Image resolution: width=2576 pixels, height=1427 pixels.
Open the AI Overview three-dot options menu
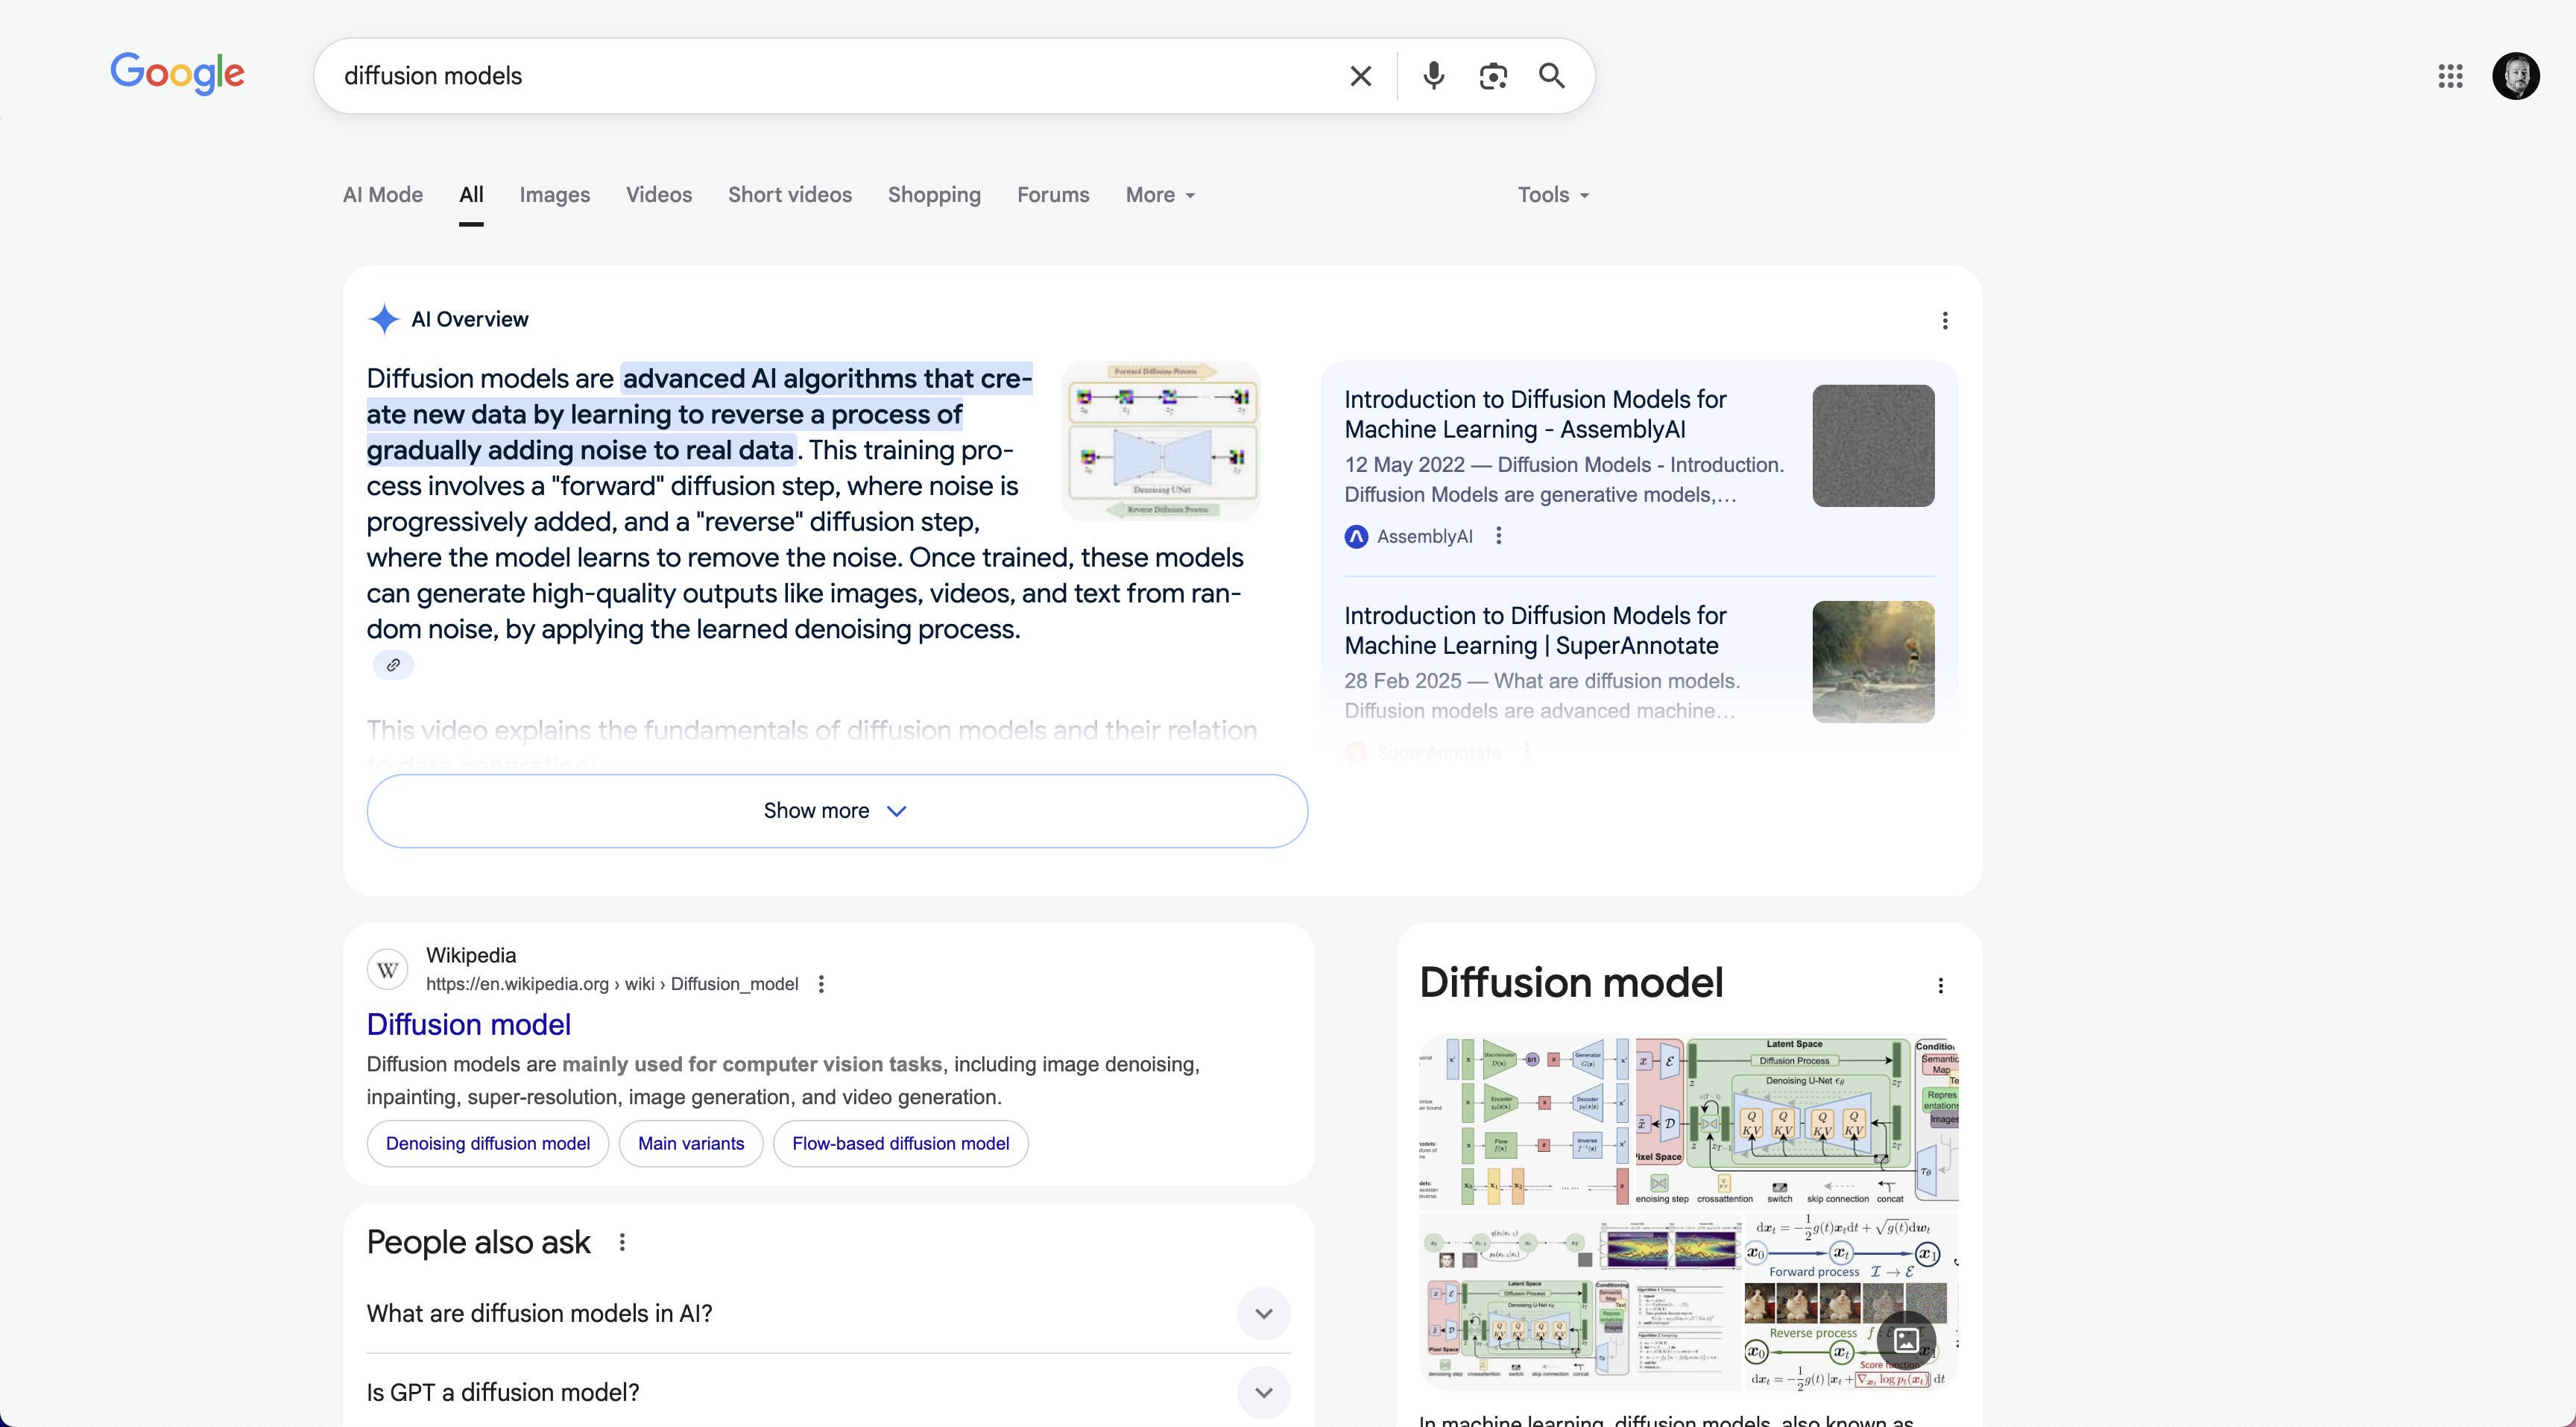(x=1944, y=319)
